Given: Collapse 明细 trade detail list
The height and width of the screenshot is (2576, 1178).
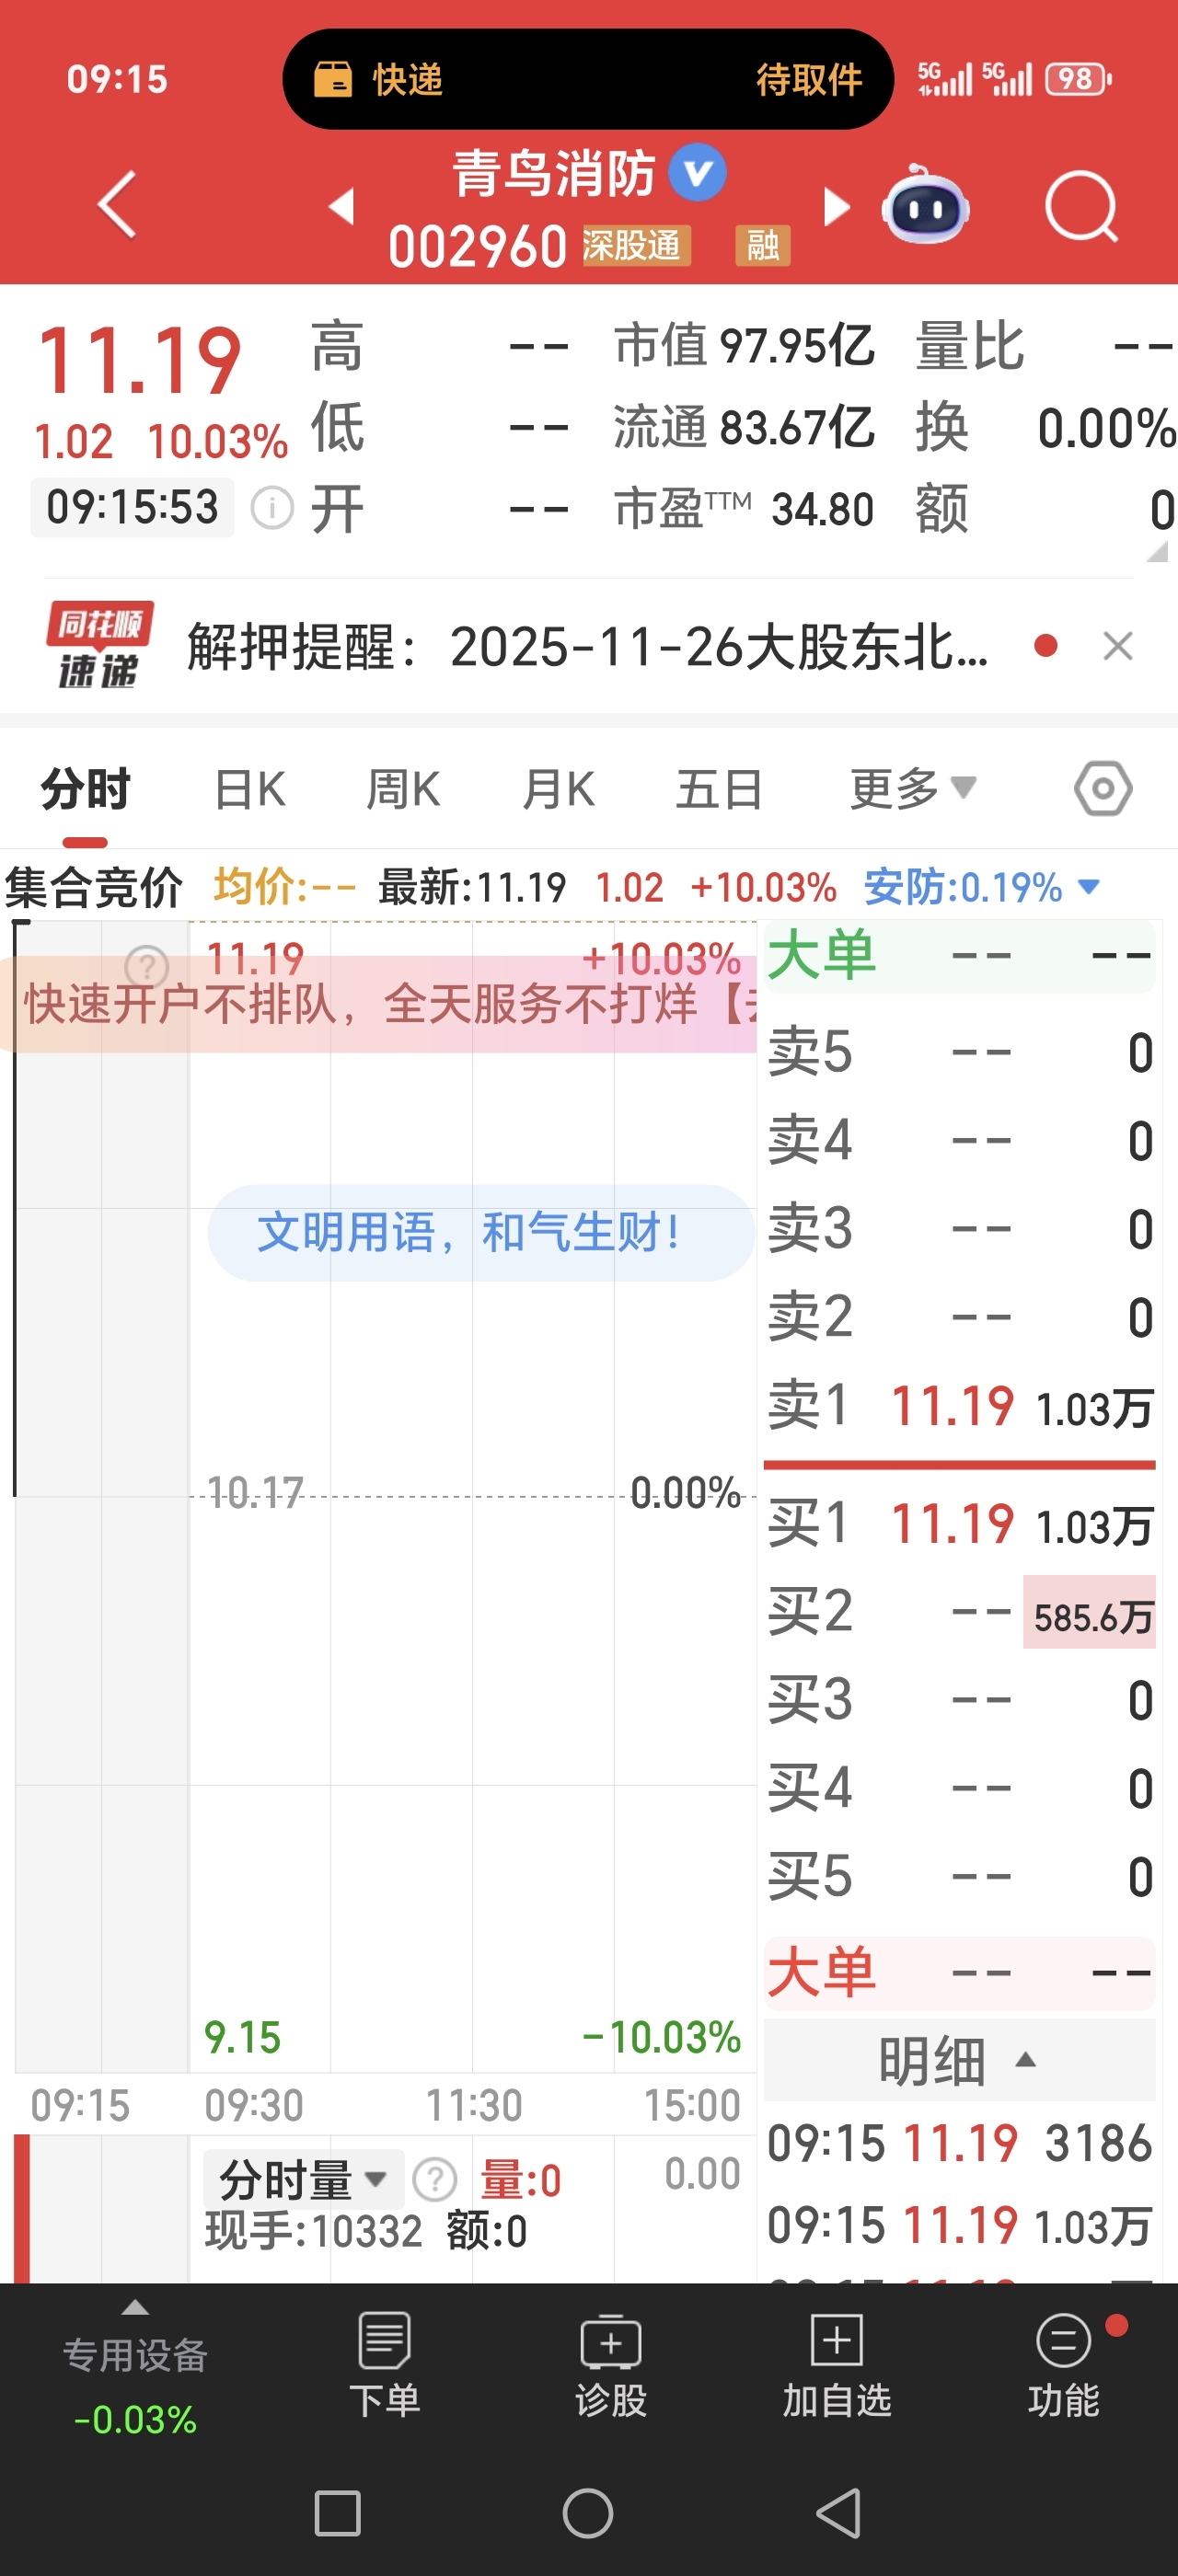Looking at the screenshot, I should pyautogui.click(x=959, y=2060).
